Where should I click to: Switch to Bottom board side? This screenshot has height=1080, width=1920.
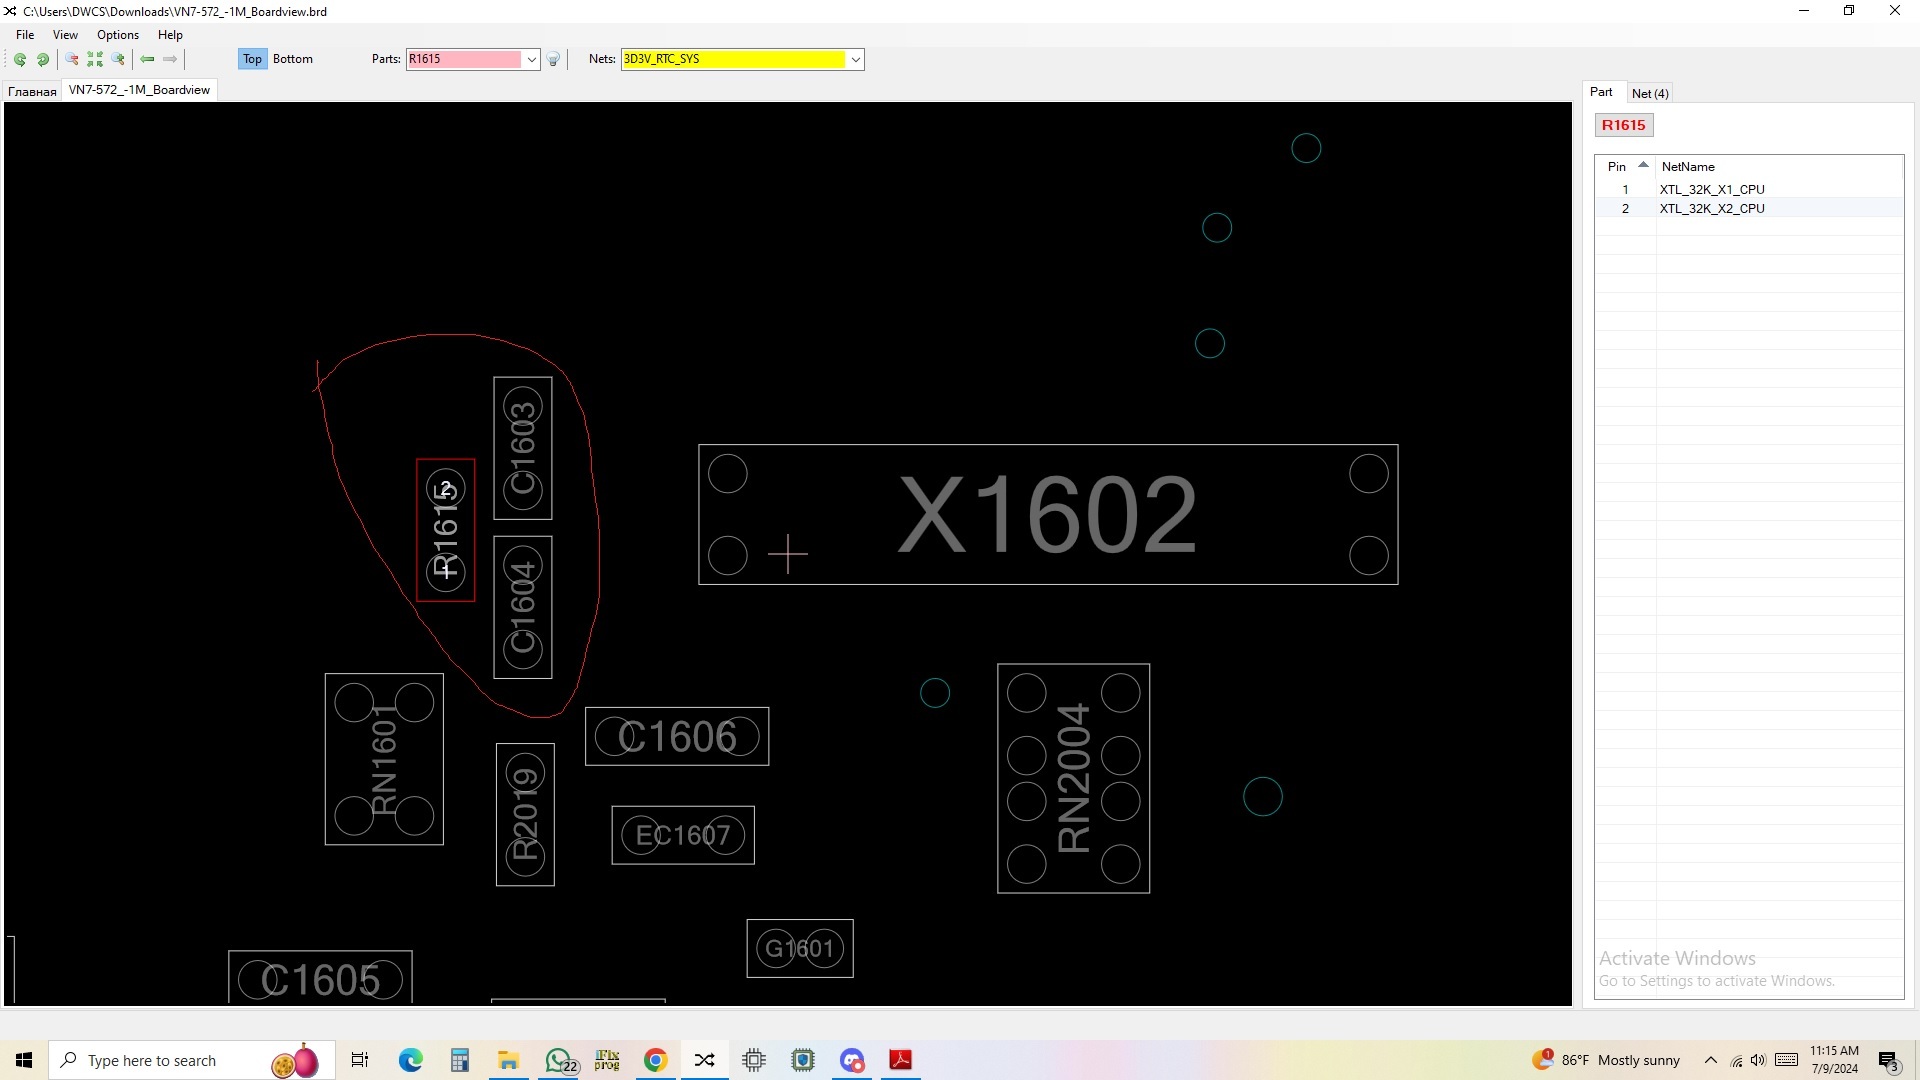click(x=293, y=59)
